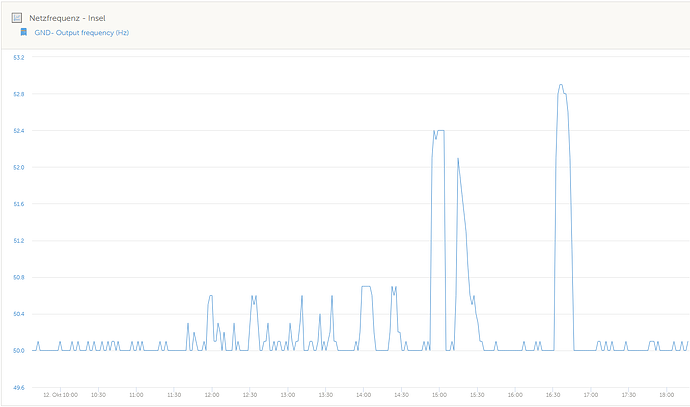Select the Netzfrequenz - Insel widget title
This screenshot has width=690, height=407.
tap(67, 18)
